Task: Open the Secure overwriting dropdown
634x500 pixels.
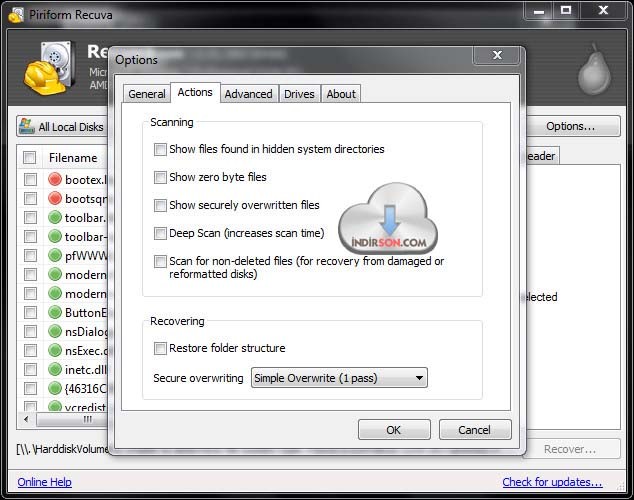Action: tap(339, 378)
